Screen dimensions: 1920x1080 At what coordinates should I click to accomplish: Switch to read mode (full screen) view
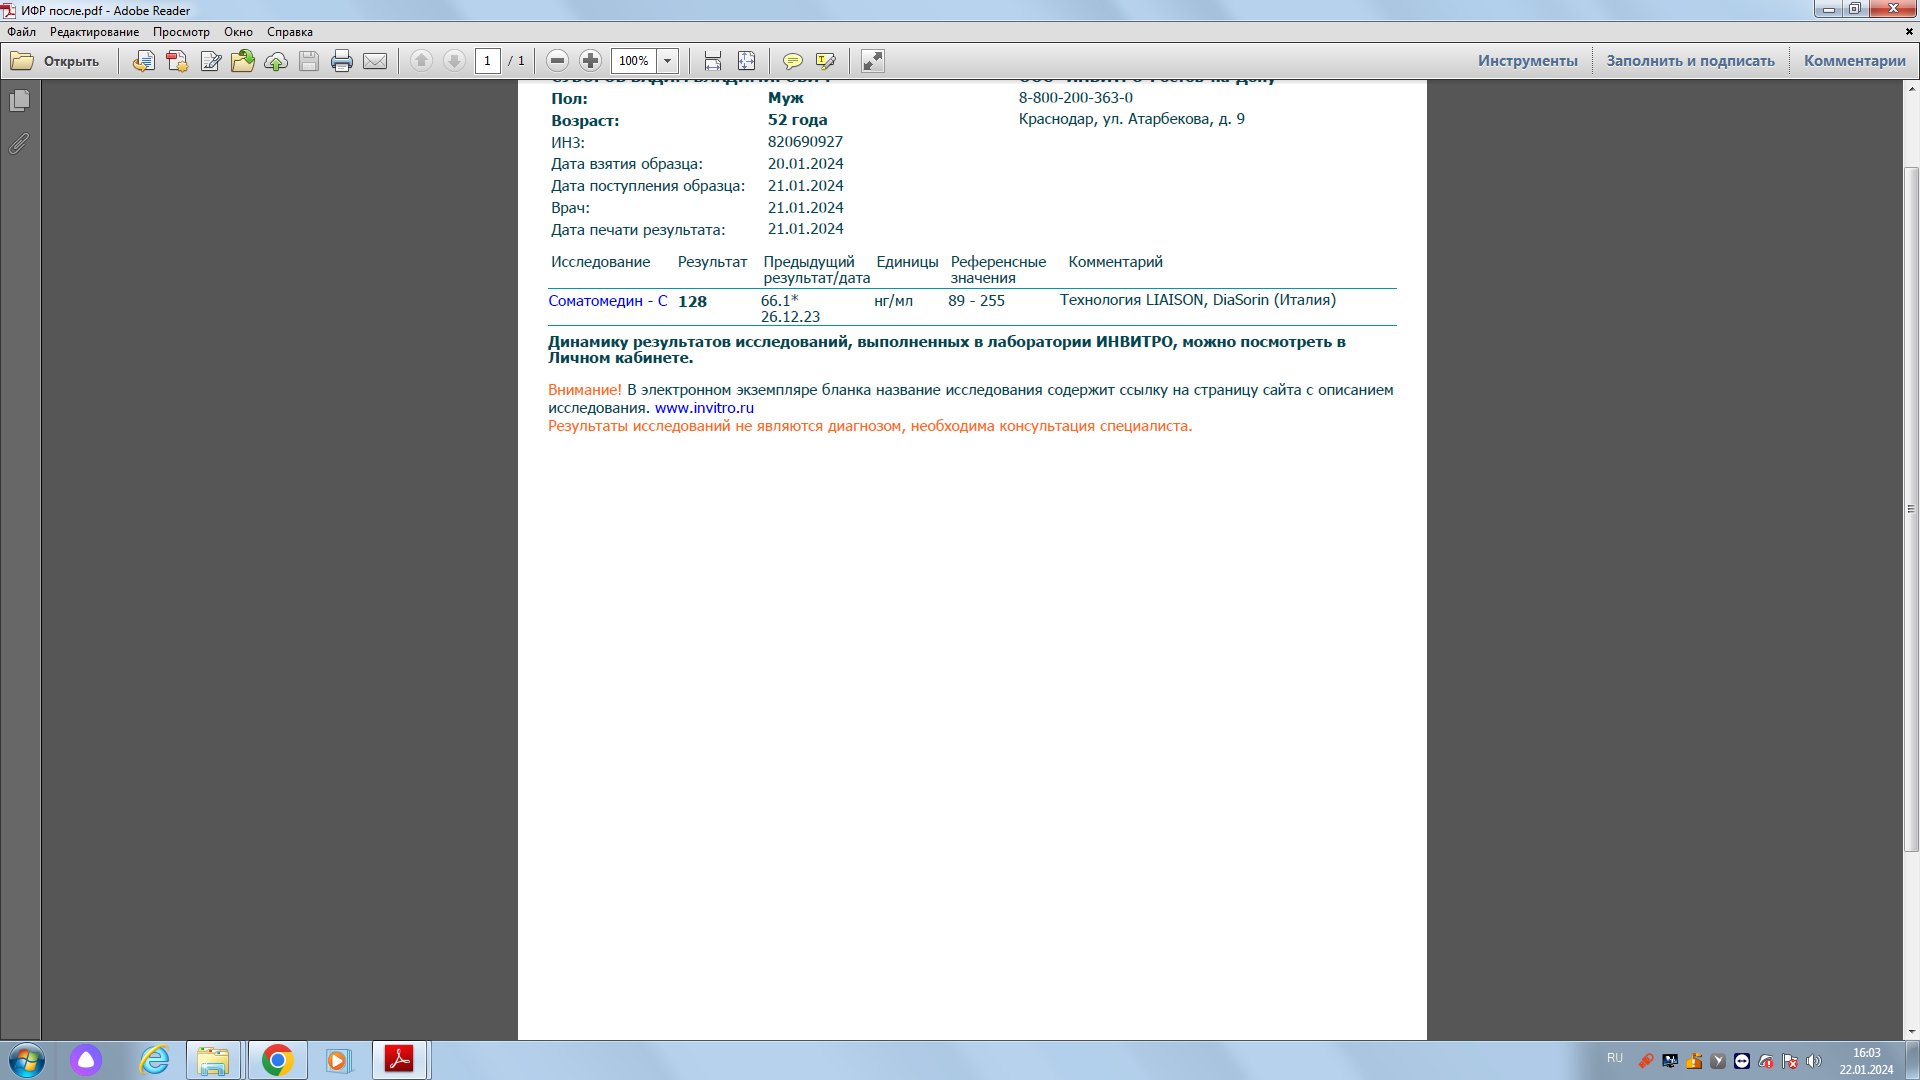[x=872, y=61]
